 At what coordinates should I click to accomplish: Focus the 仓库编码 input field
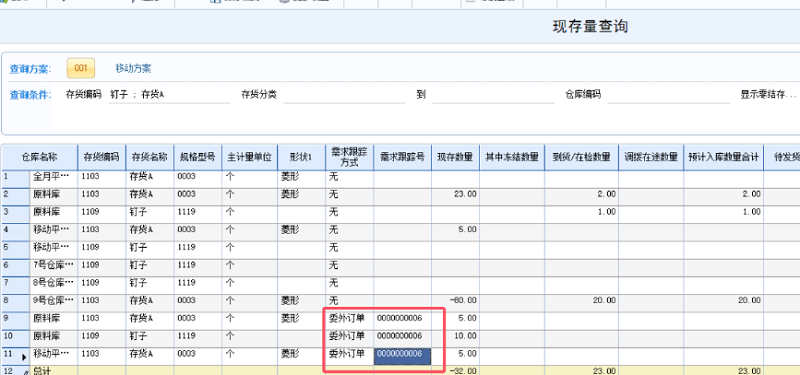(x=668, y=95)
